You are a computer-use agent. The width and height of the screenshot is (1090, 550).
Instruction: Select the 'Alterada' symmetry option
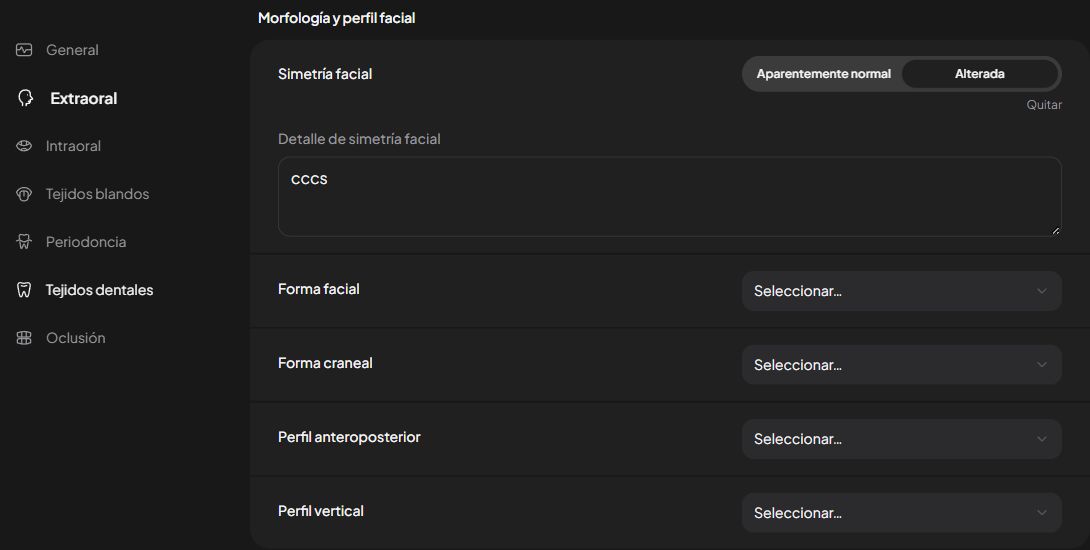click(979, 74)
